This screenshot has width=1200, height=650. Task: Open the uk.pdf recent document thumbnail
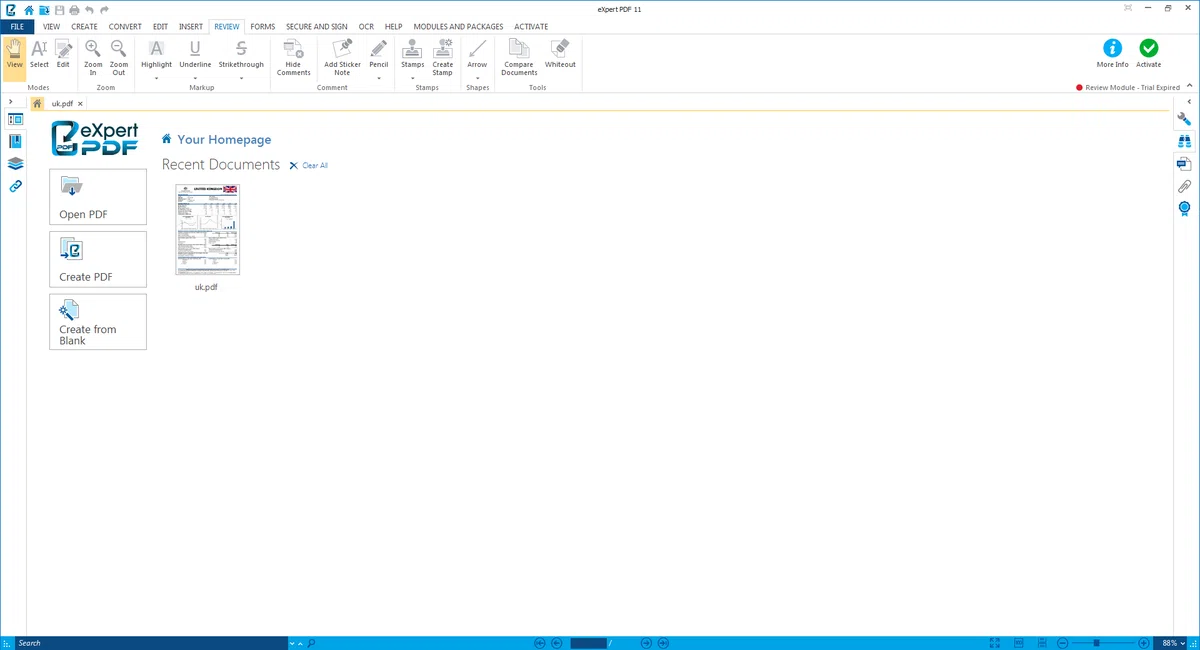click(207, 229)
